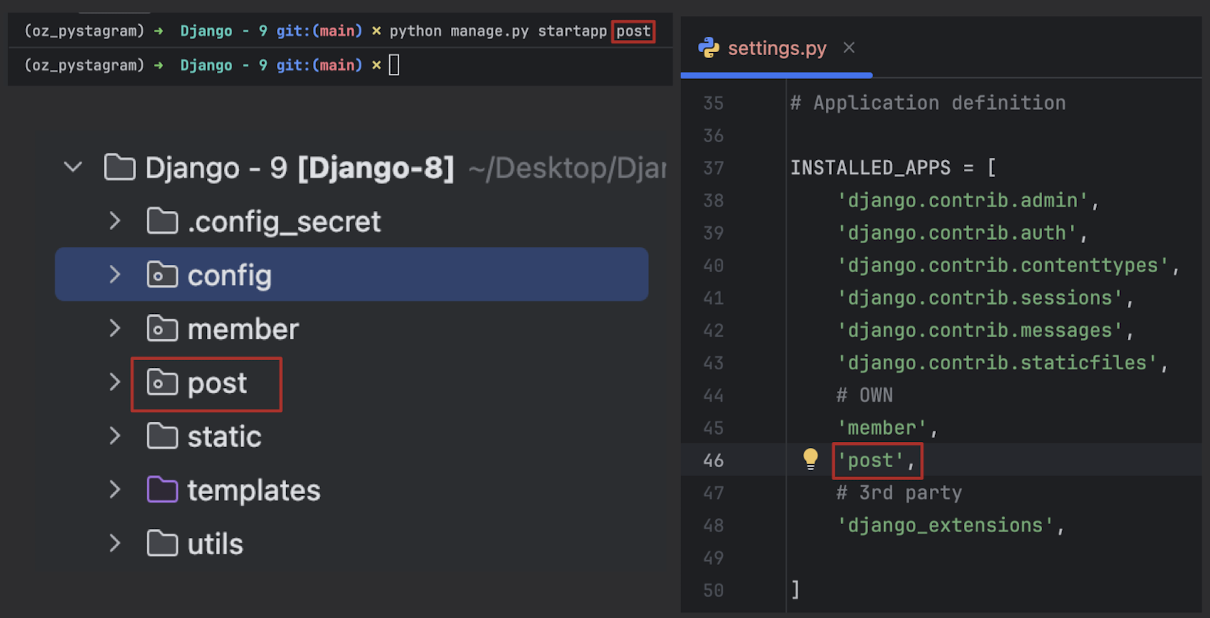Place cursor on 'django.contrib.contenttypes' string
This screenshot has width=1210, height=618.
pos(1004,265)
